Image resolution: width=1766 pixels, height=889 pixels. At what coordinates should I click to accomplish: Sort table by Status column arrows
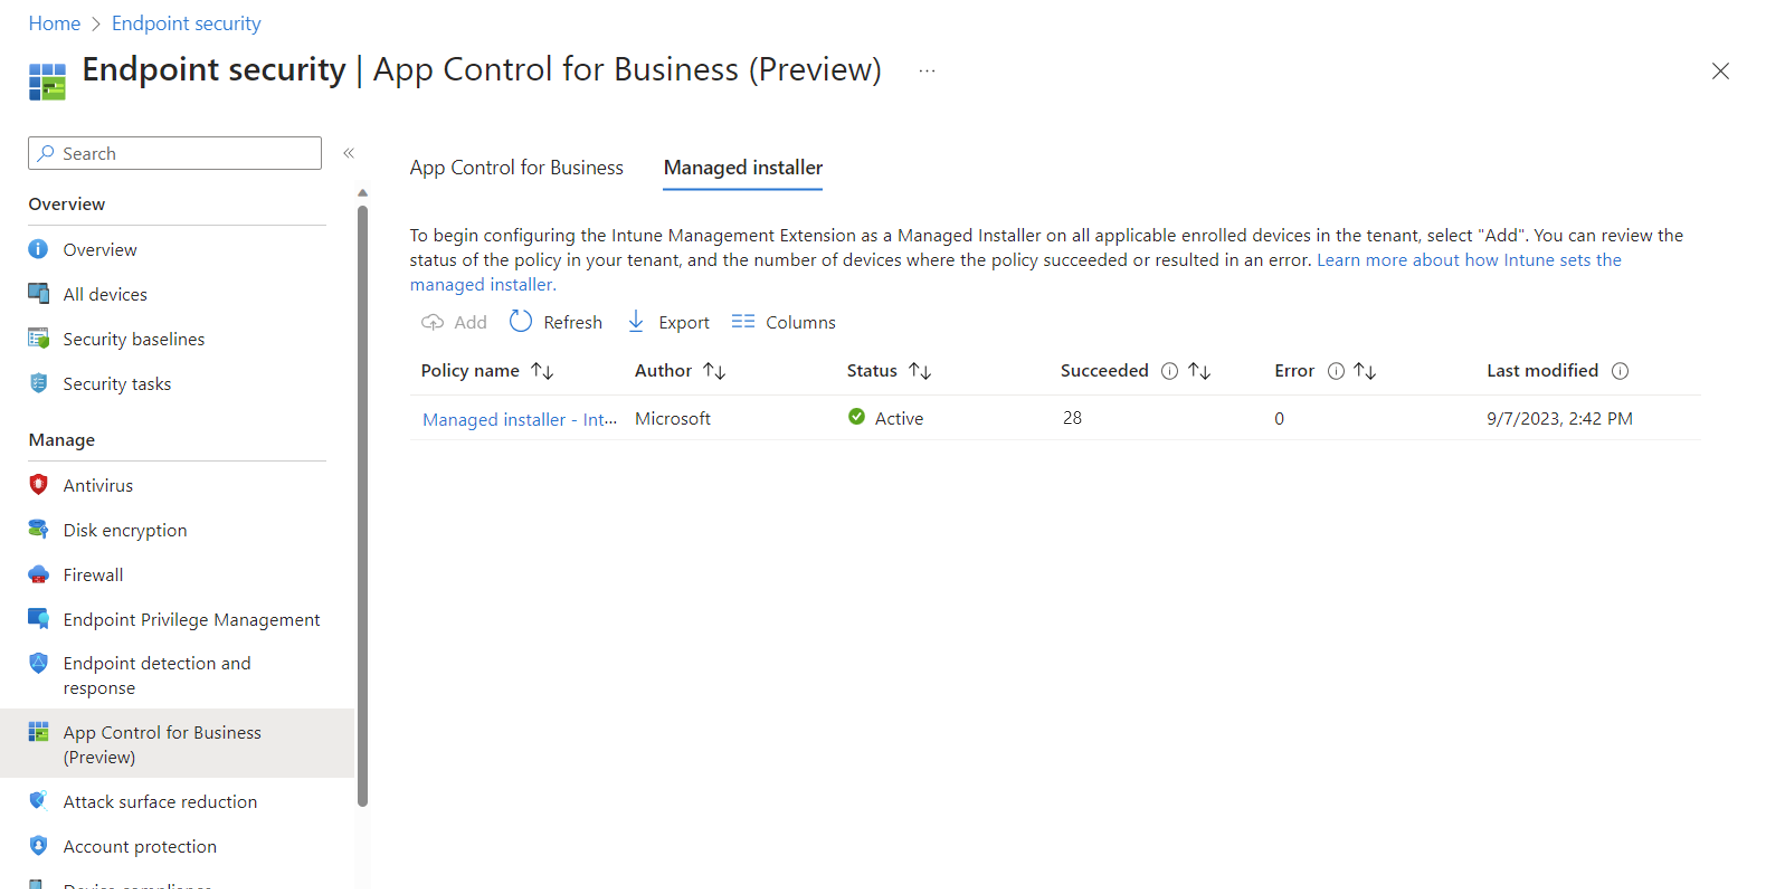(x=920, y=371)
